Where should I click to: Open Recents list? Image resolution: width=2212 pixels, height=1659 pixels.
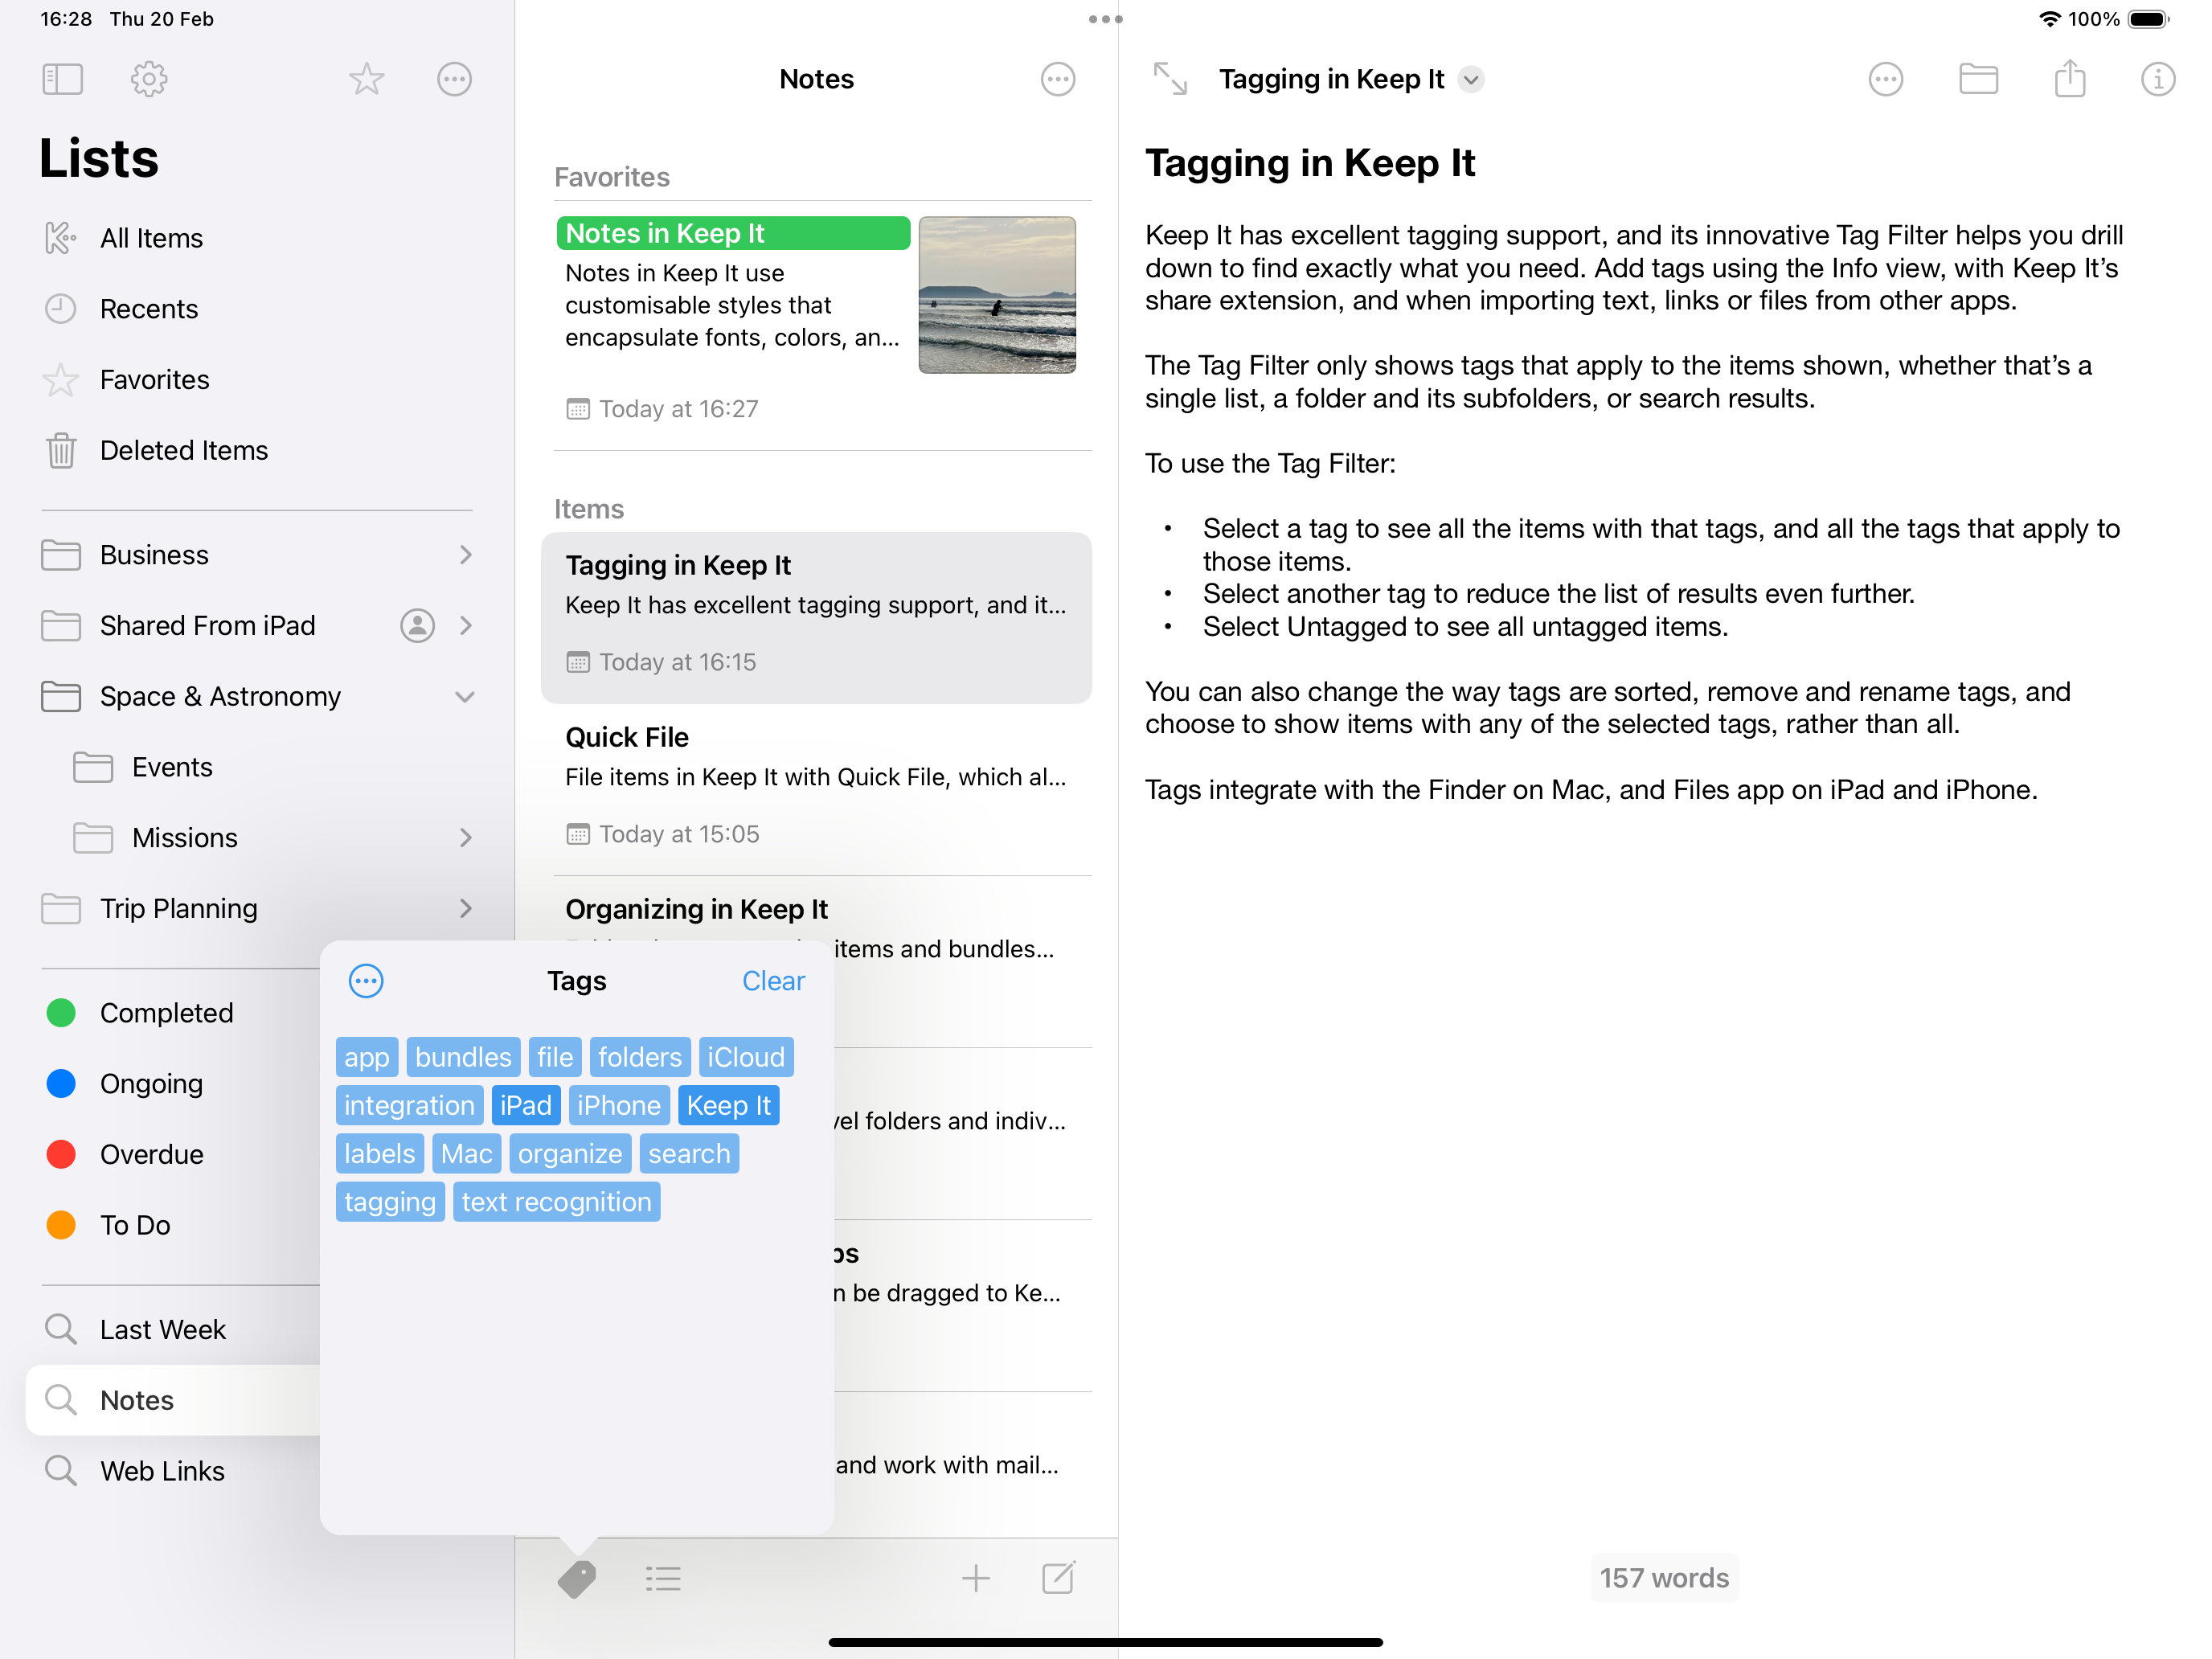click(x=257, y=309)
